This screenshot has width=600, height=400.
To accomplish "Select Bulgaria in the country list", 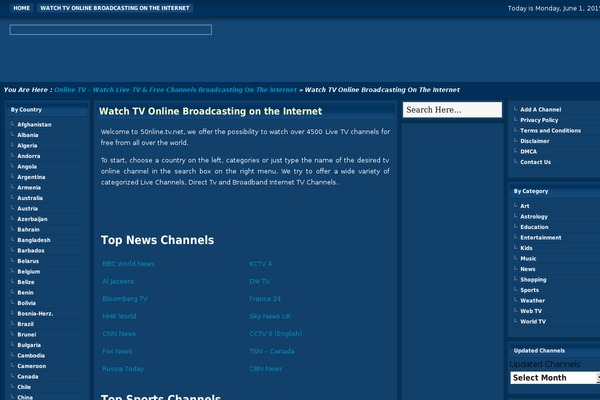I will click(29, 345).
